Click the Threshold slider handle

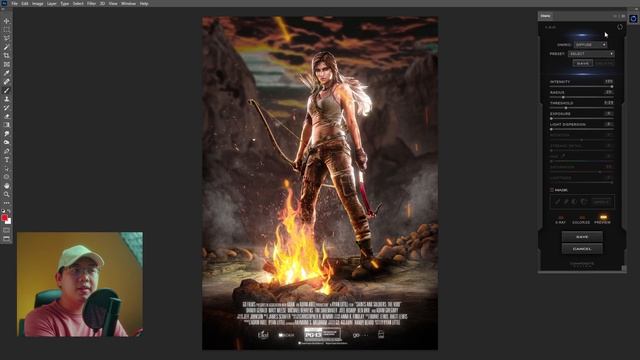click(x=566, y=108)
